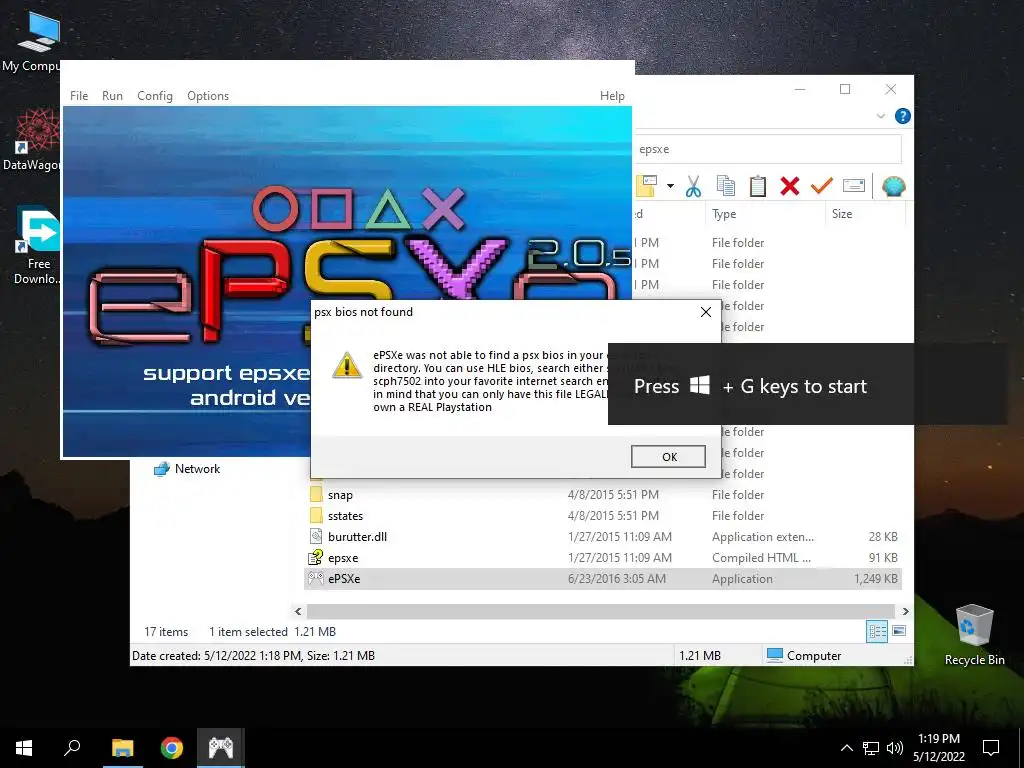Image resolution: width=1024 pixels, height=768 pixels.
Task: Click the Computer icon in status bar
Action: pos(775,655)
